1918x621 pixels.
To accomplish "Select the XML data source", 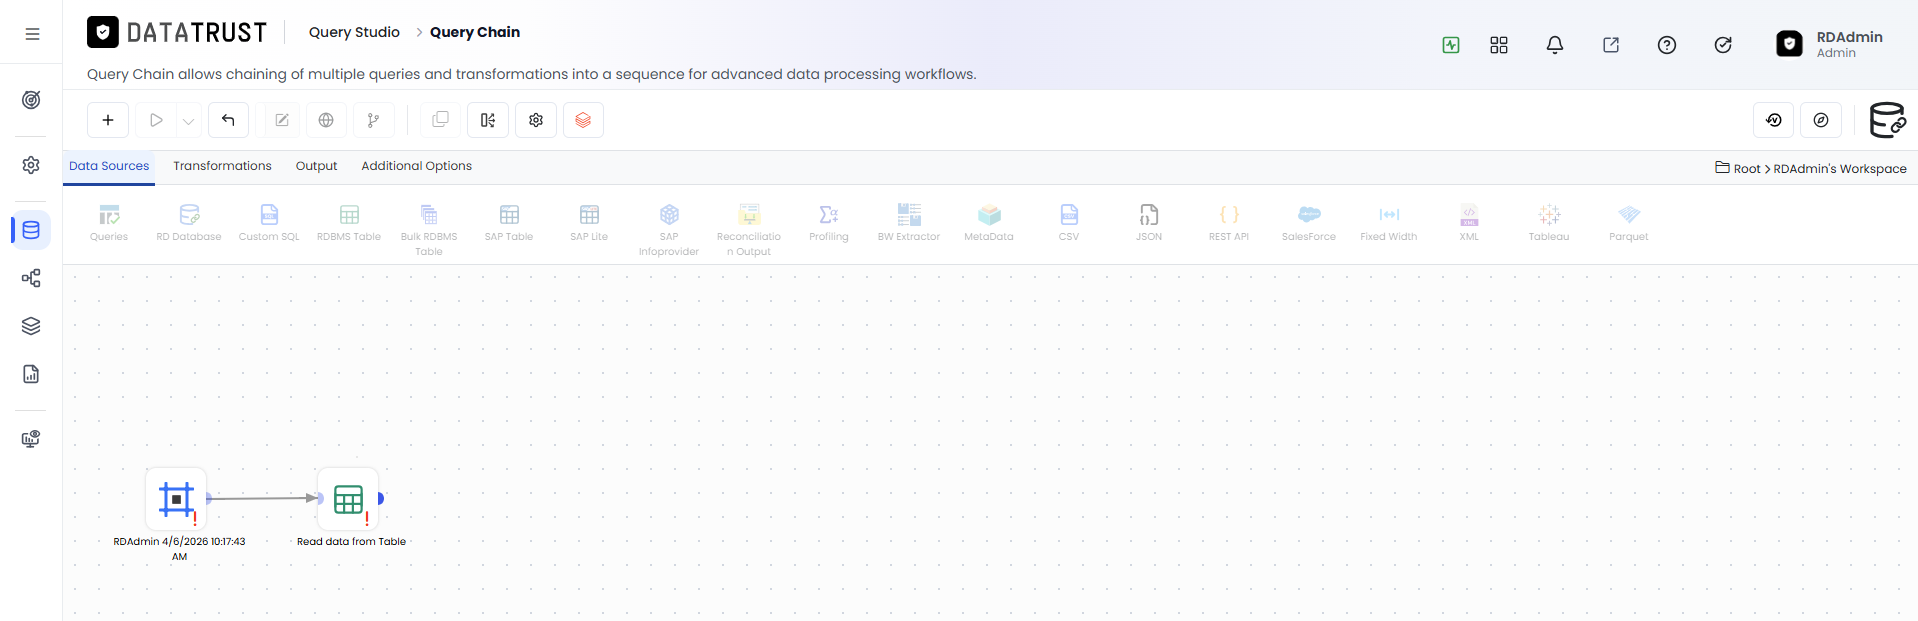I will coord(1469,223).
